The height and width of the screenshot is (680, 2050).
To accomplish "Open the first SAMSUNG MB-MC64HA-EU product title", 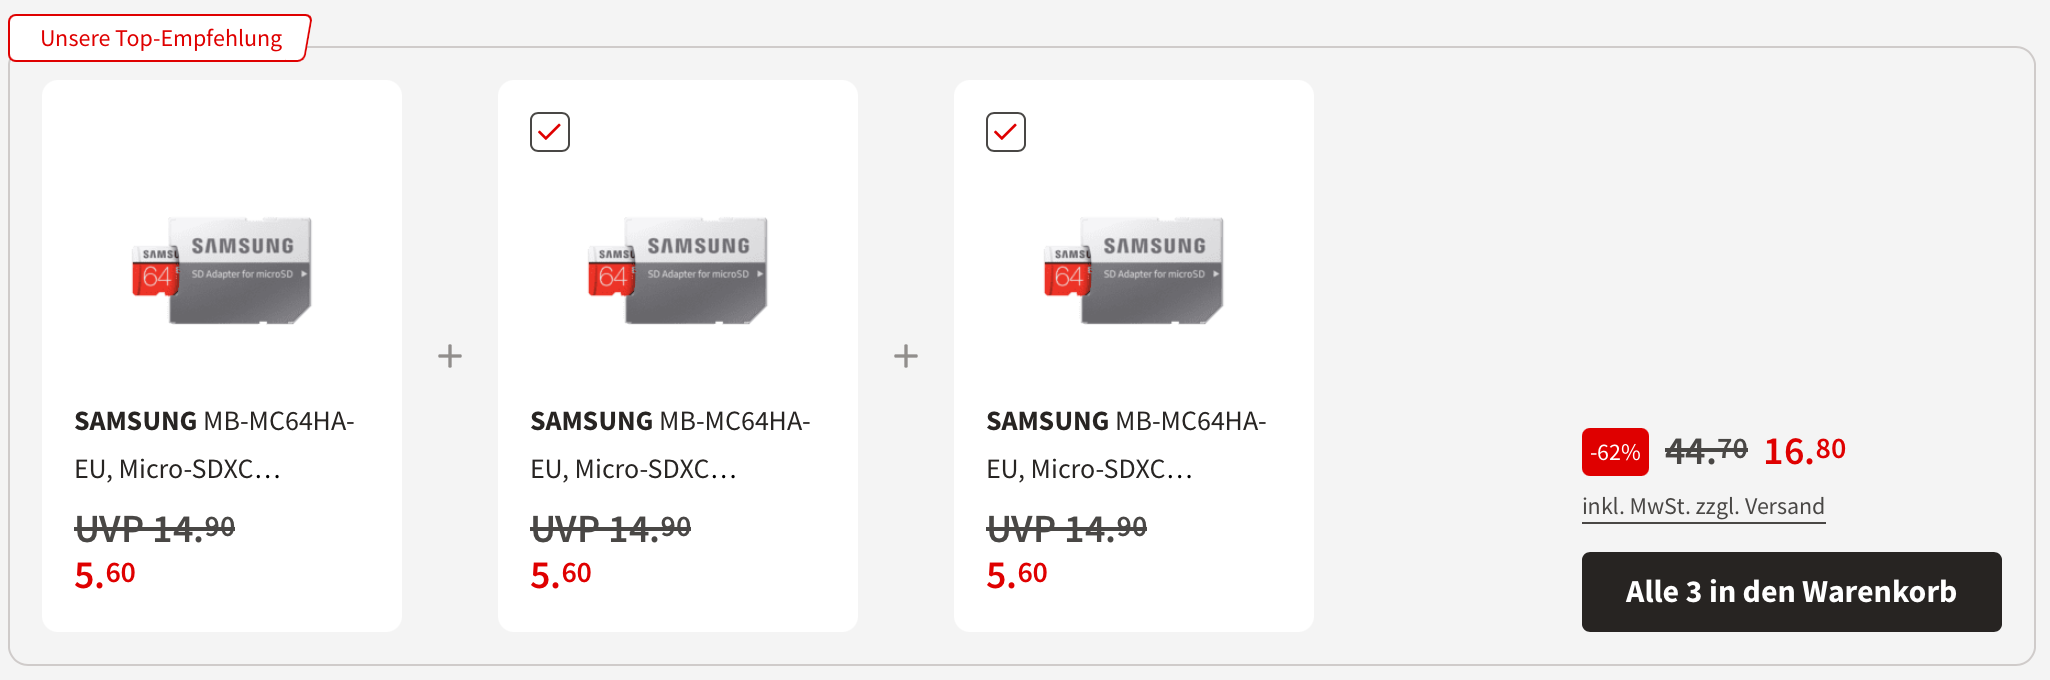I will click(214, 444).
